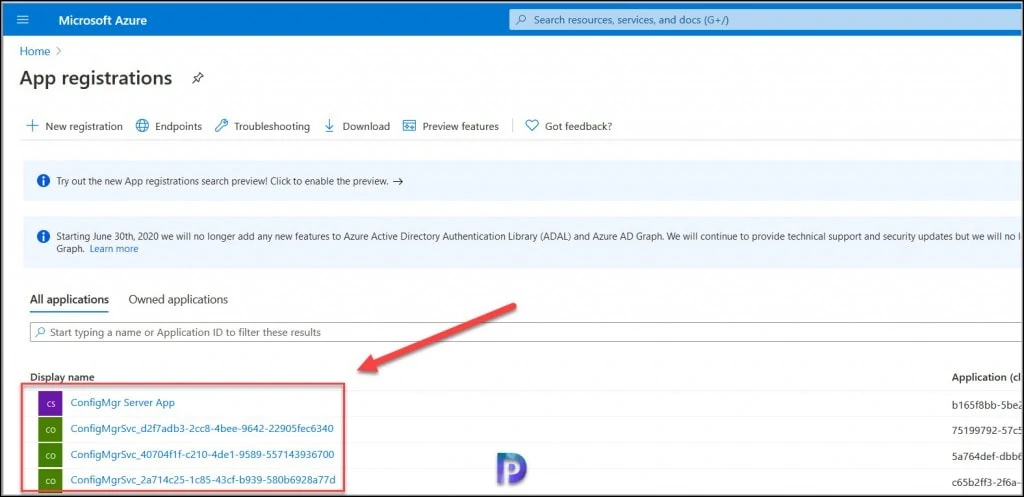The width and height of the screenshot is (1024, 497).
Task: Click application ID starting c65b2ff3
Action: pyautogui.click(x=987, y=482)
